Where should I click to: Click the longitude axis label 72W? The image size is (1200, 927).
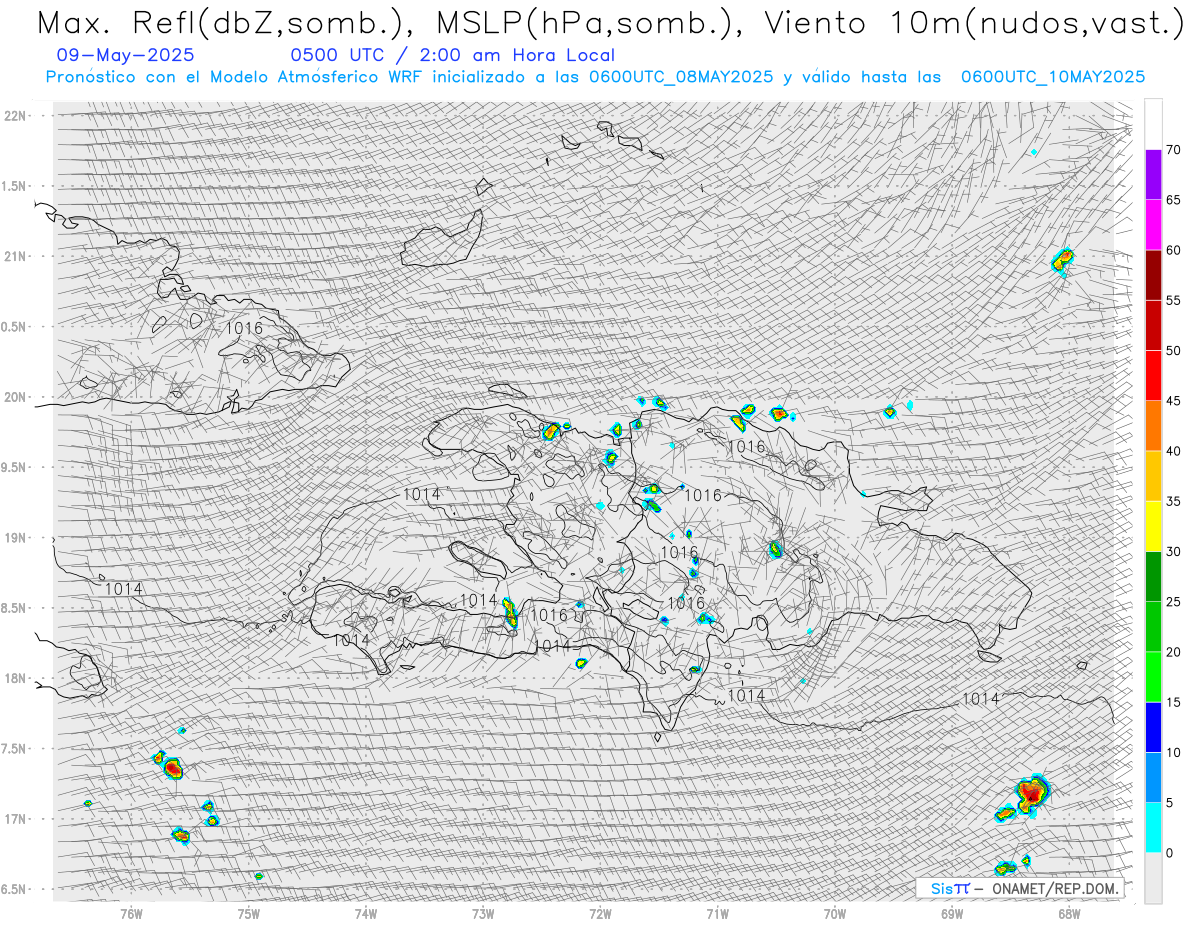[600, 913]
